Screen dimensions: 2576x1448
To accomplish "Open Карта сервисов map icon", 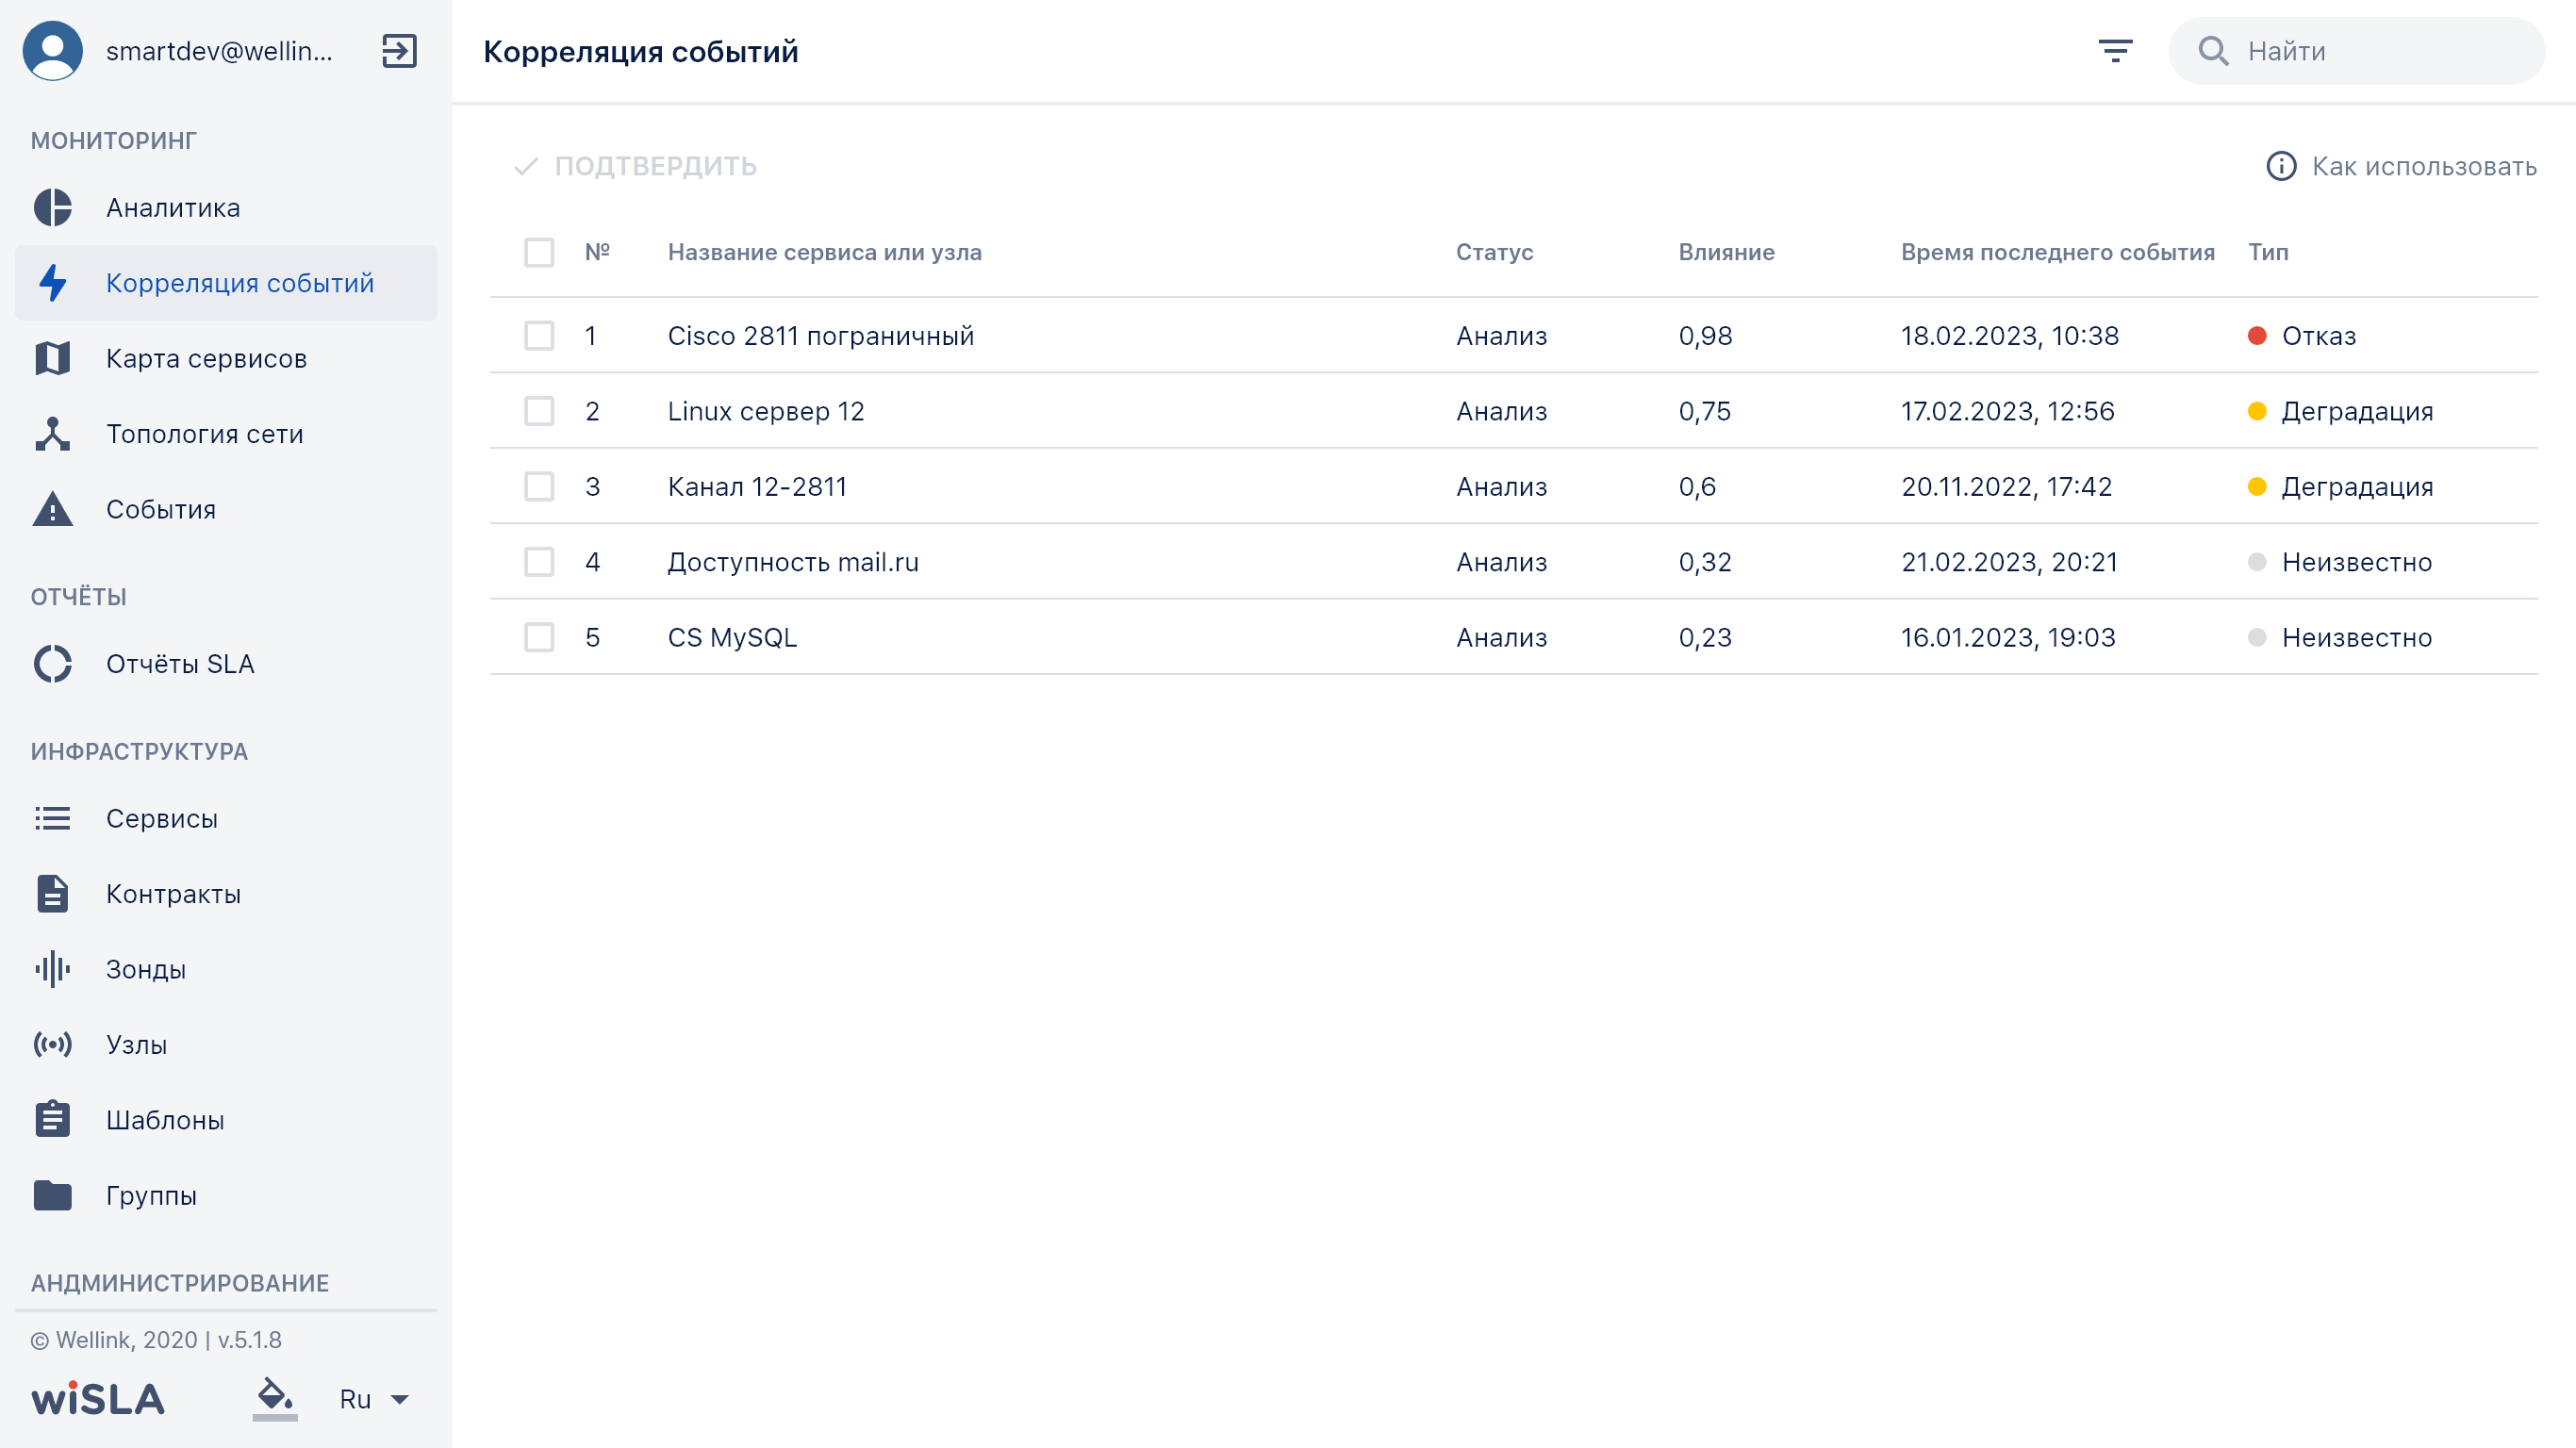I will 53,358.
